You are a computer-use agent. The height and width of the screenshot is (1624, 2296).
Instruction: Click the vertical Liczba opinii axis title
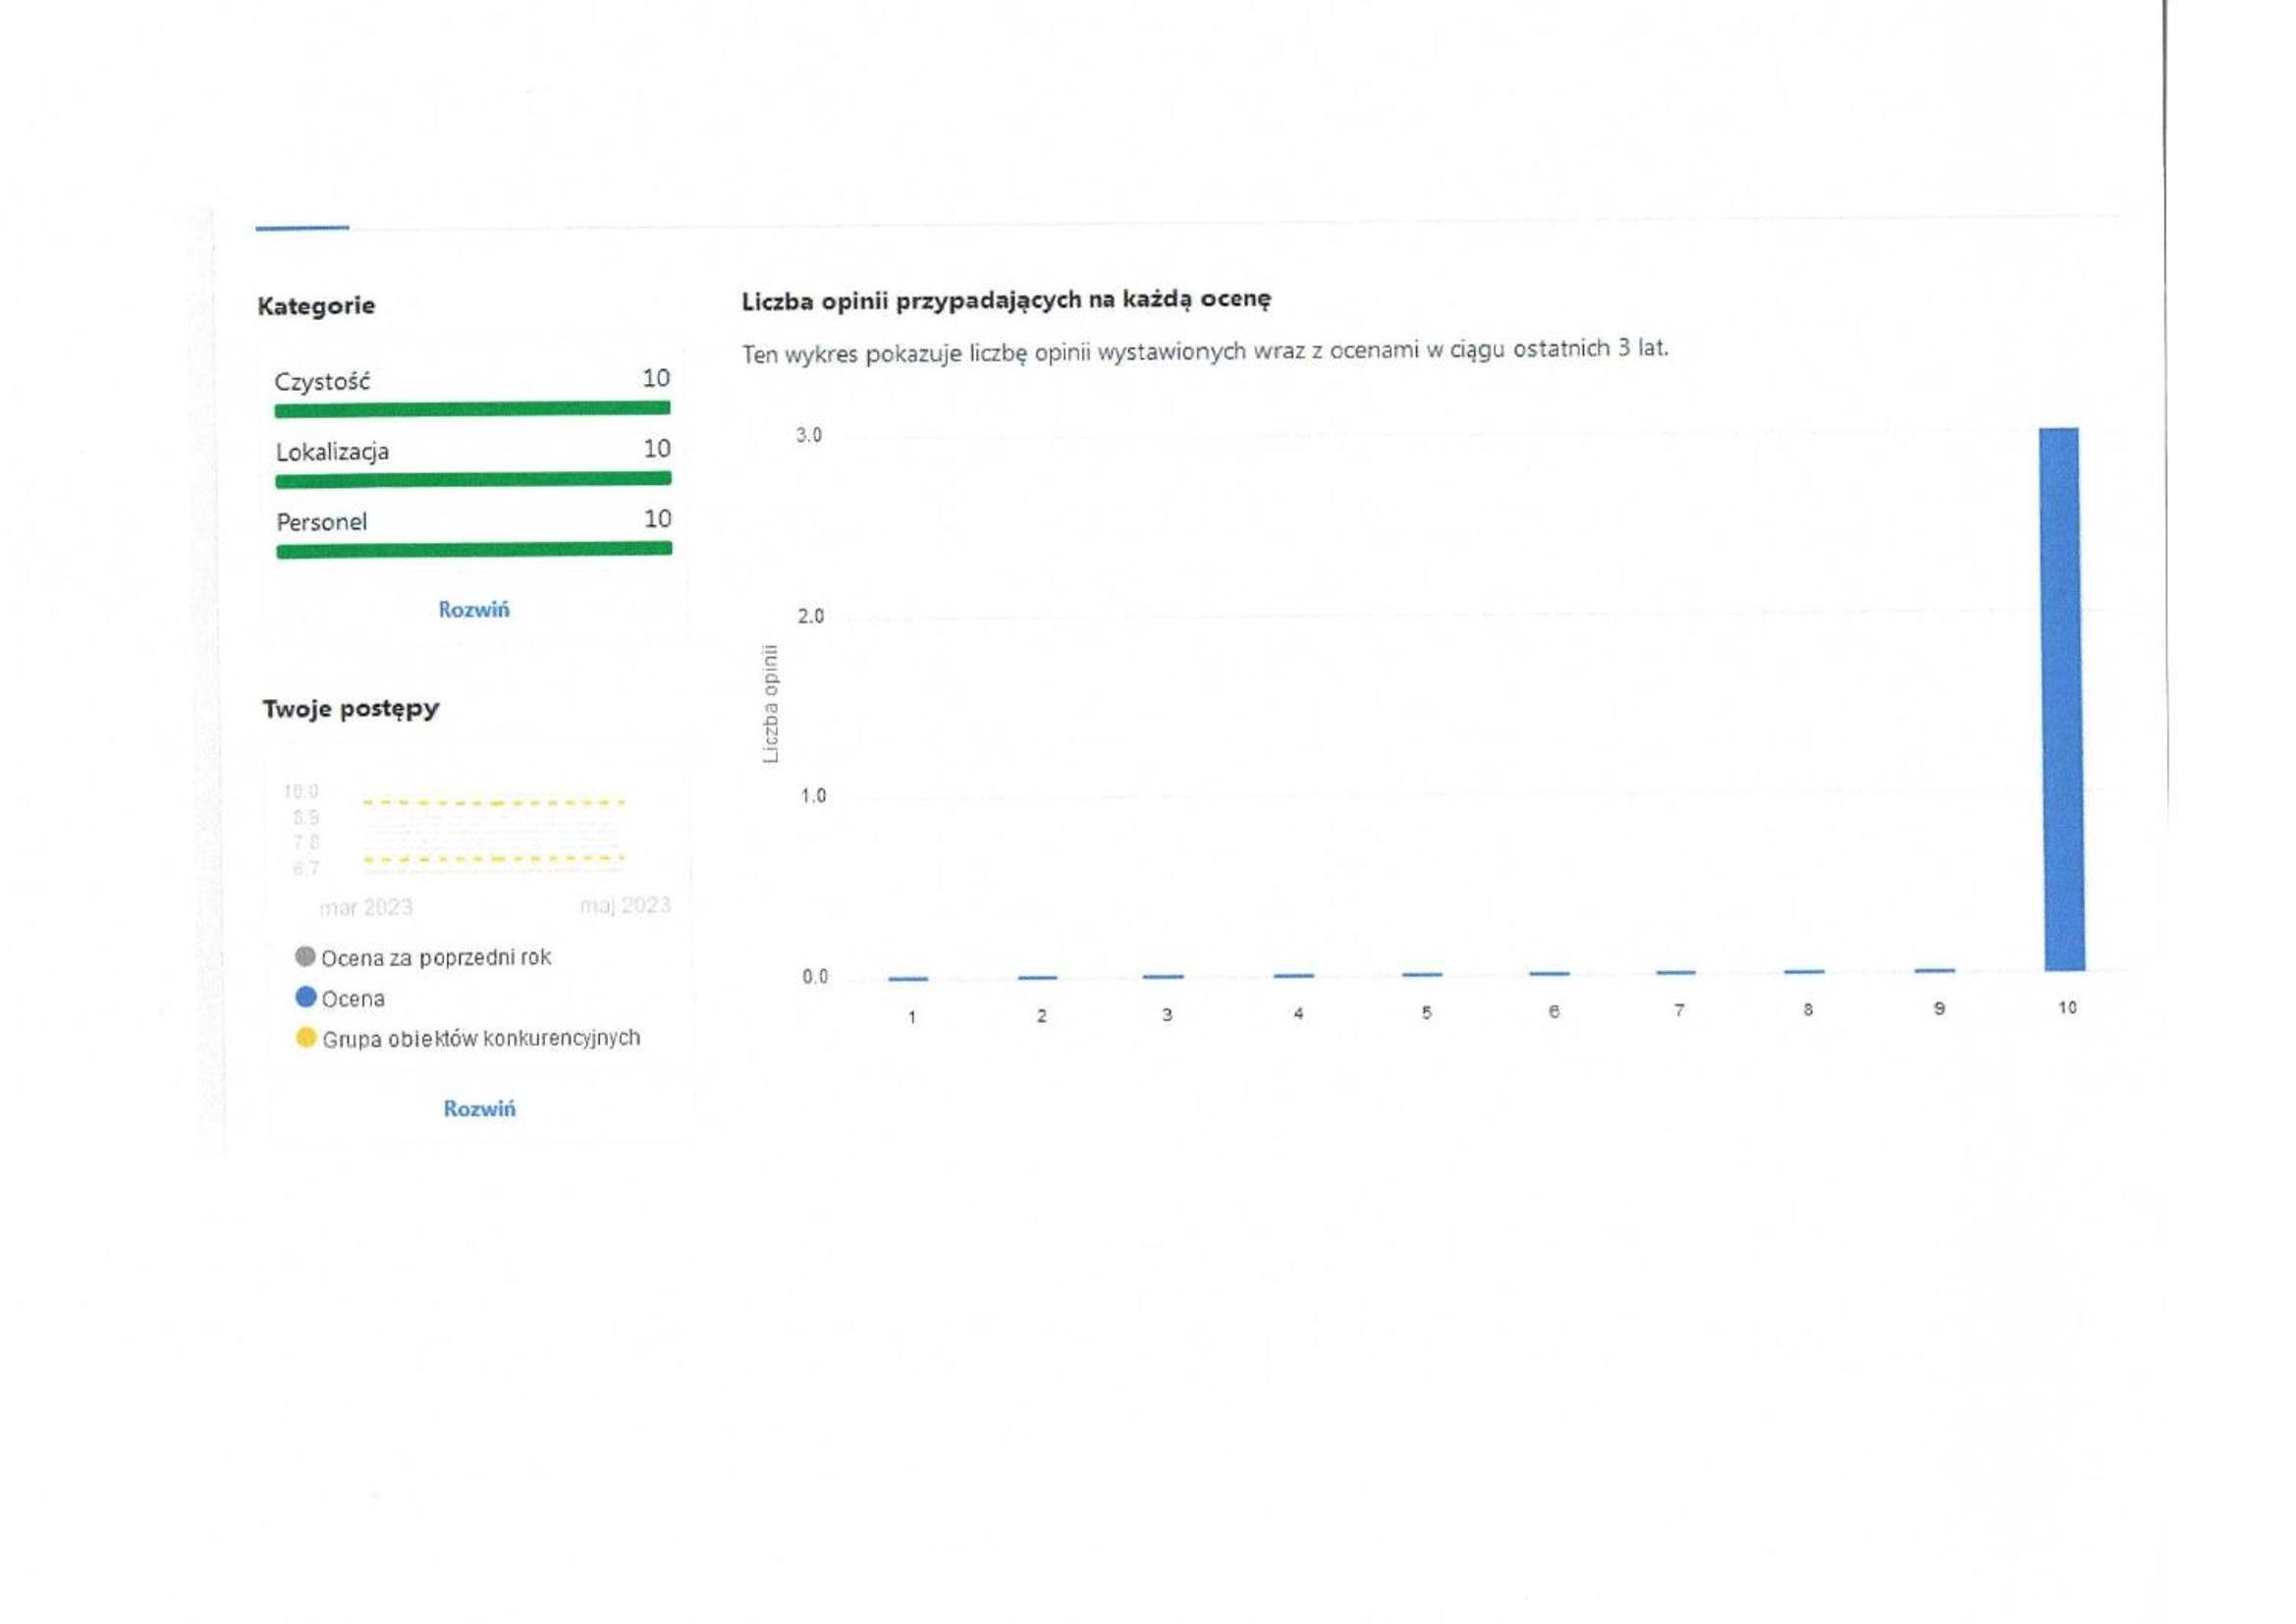[x=770, y=704]
